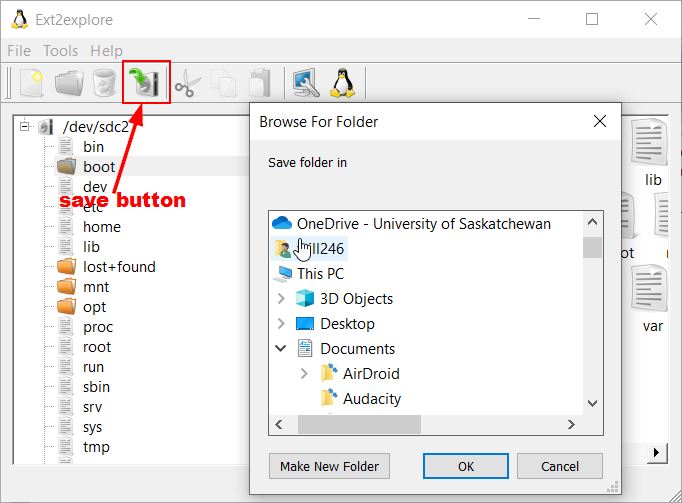Image resolution: width=682 pixels, height=503 pixels.
Task: Click the folder list scroll up arrow
Action: (592, 222)
